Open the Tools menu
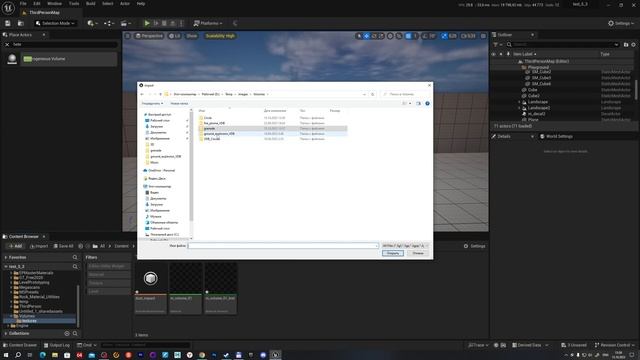 click(x=74, y=4)
